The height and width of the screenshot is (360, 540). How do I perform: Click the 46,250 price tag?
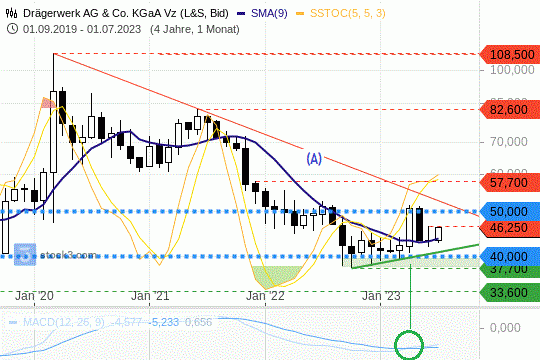510,228
